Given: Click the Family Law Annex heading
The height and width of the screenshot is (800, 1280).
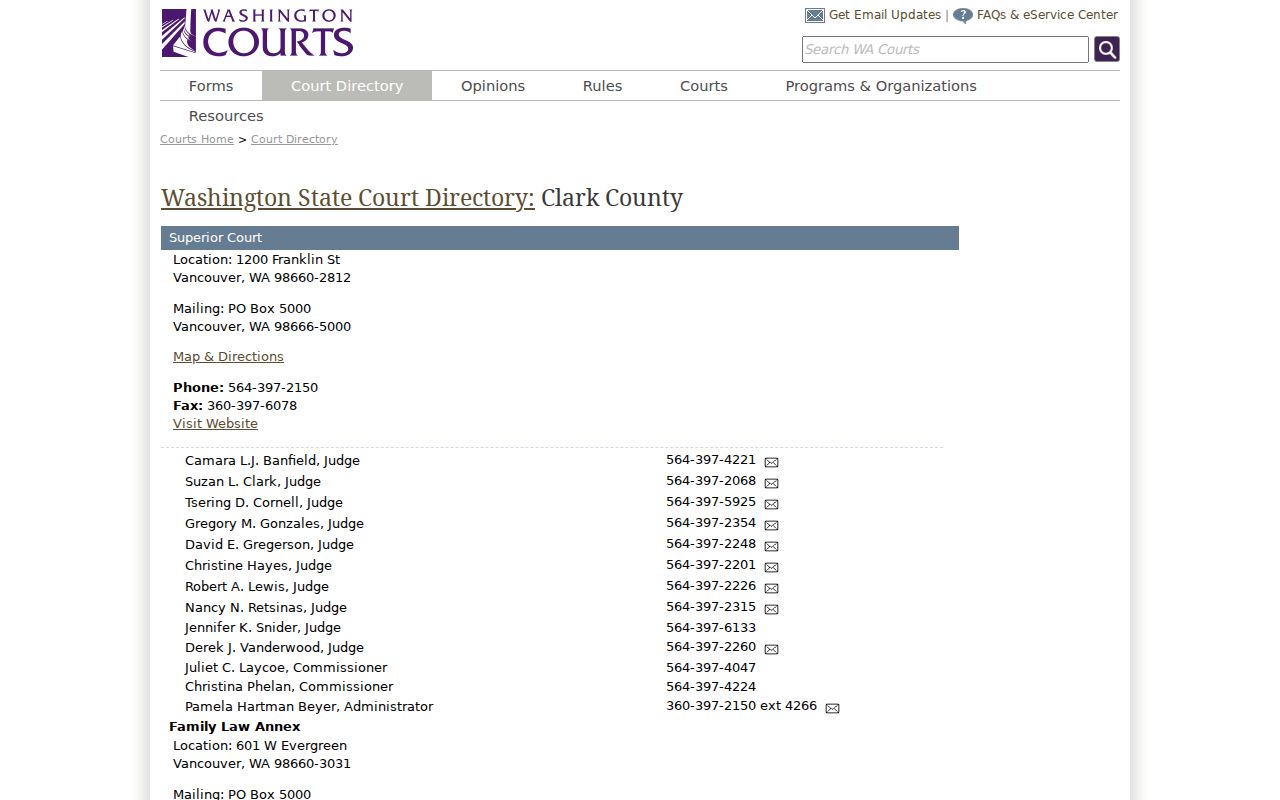Looking at the screenshot, I should pyautogui.click(x=235, y=727).
